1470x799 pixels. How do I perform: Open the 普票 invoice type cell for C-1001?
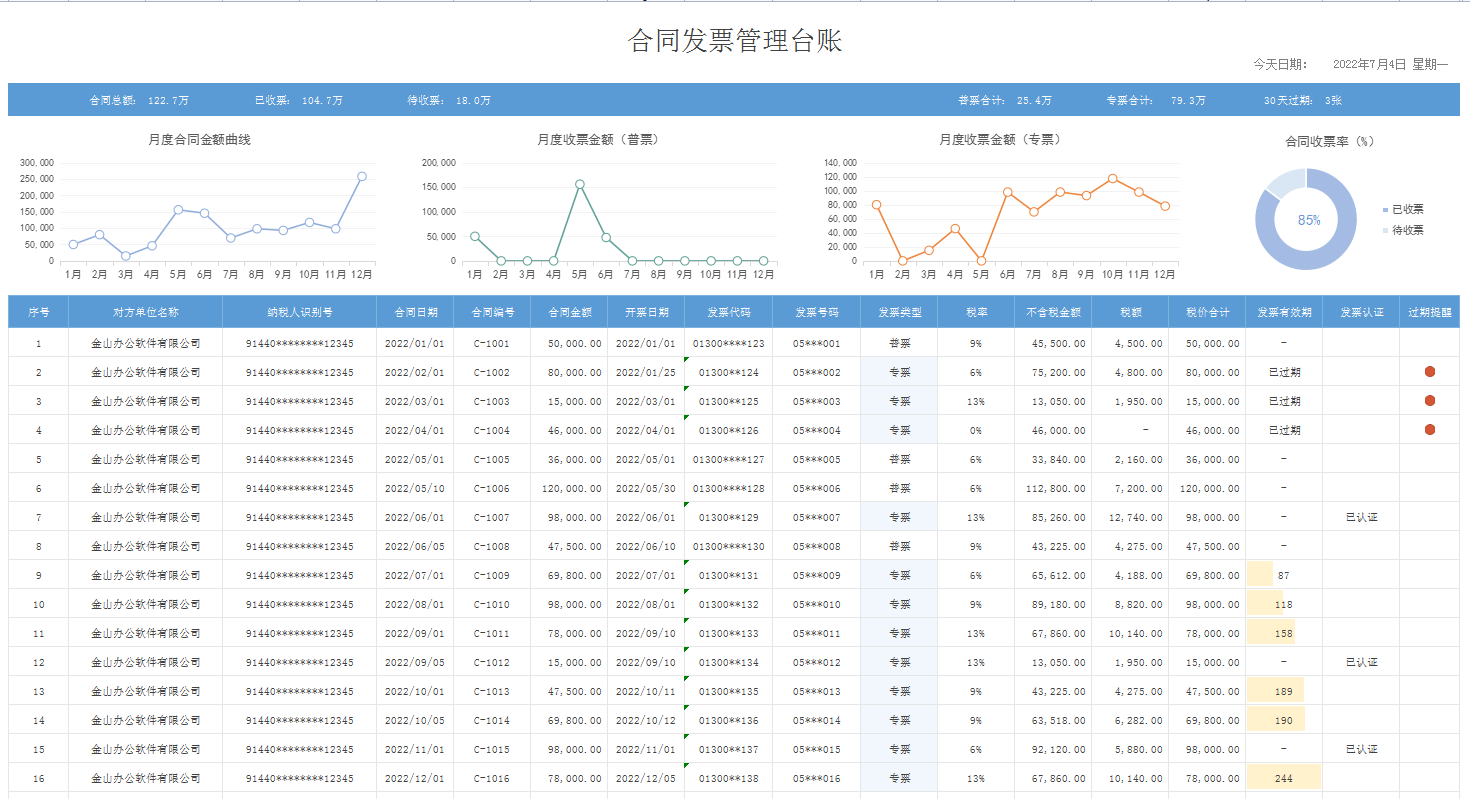899,343
